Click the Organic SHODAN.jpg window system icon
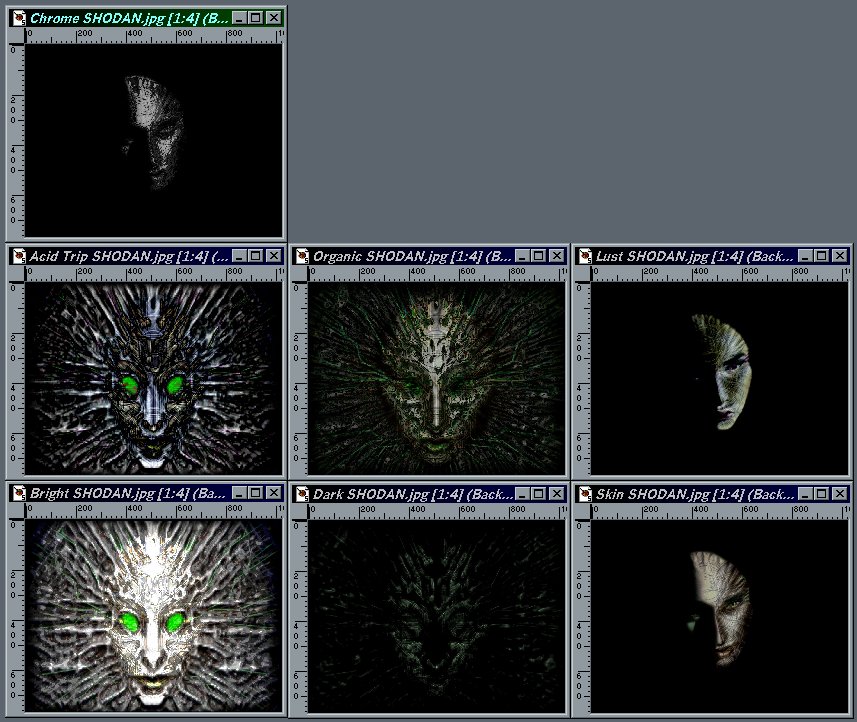Screen dimensions: 857x722 click(x=302, y=256)
